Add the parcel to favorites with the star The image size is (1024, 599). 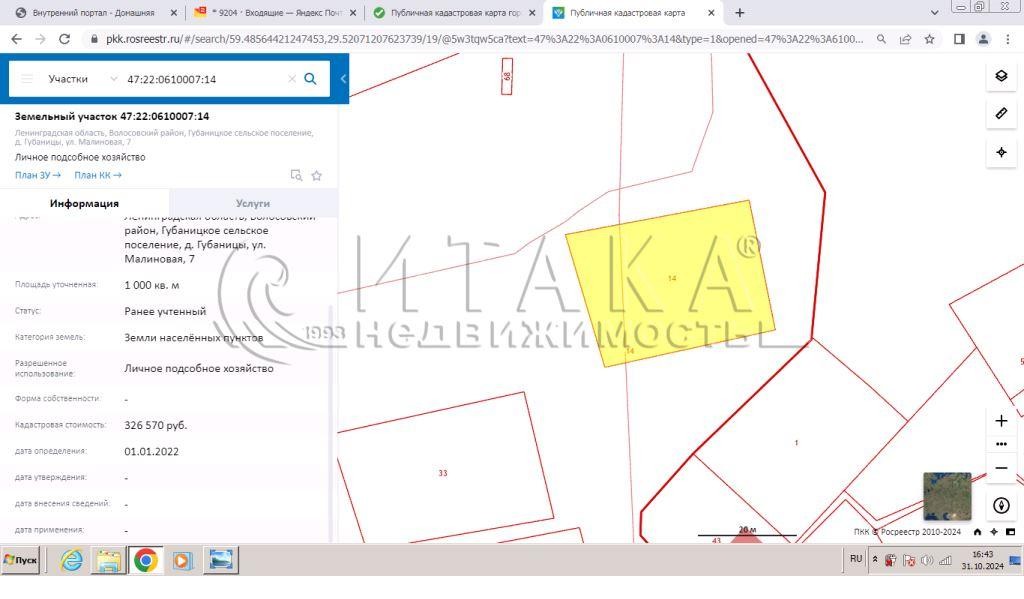(317, 175)
